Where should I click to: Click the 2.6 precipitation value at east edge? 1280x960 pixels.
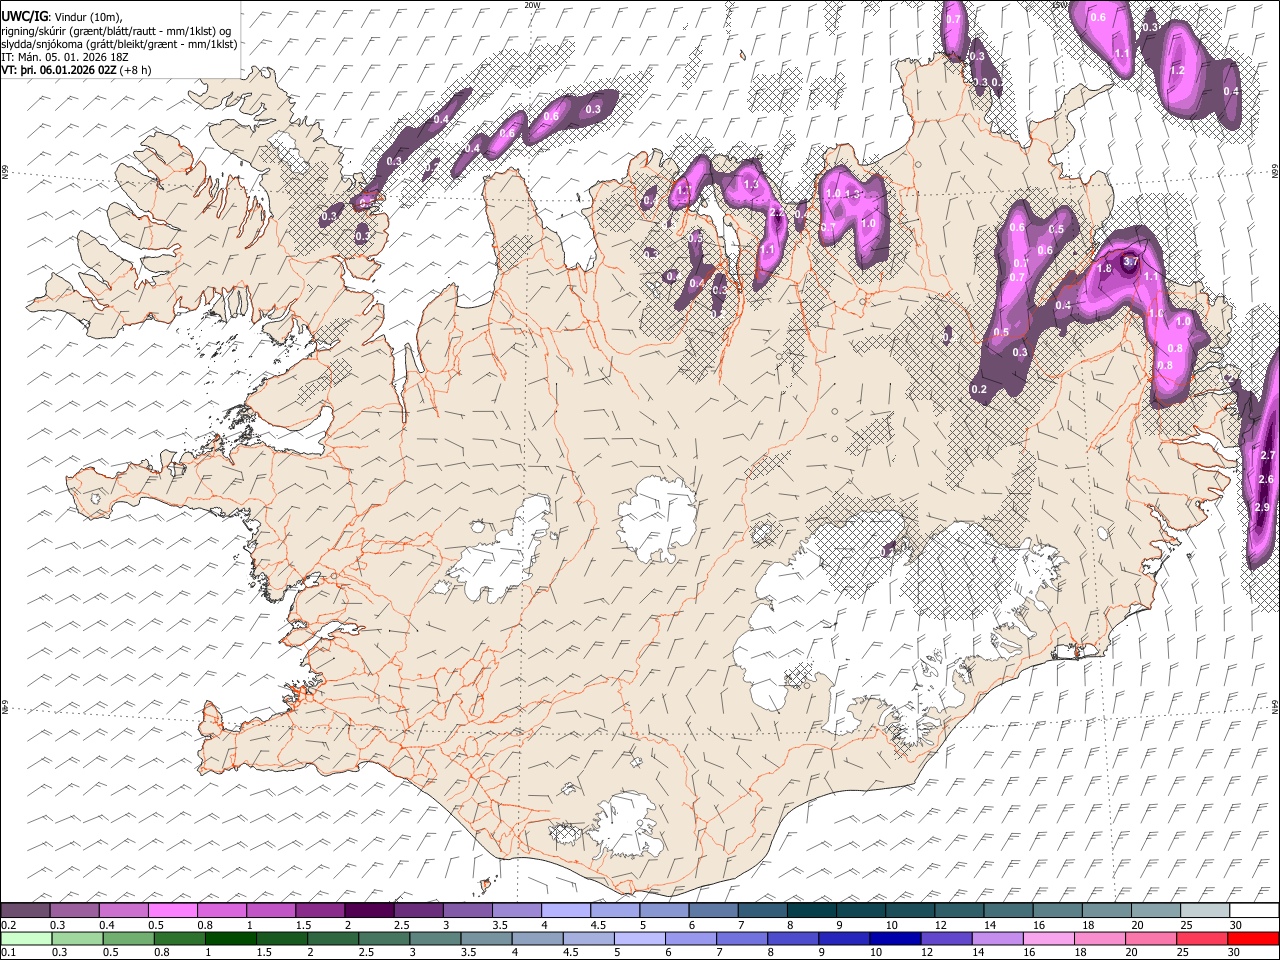coord(1265,480)
